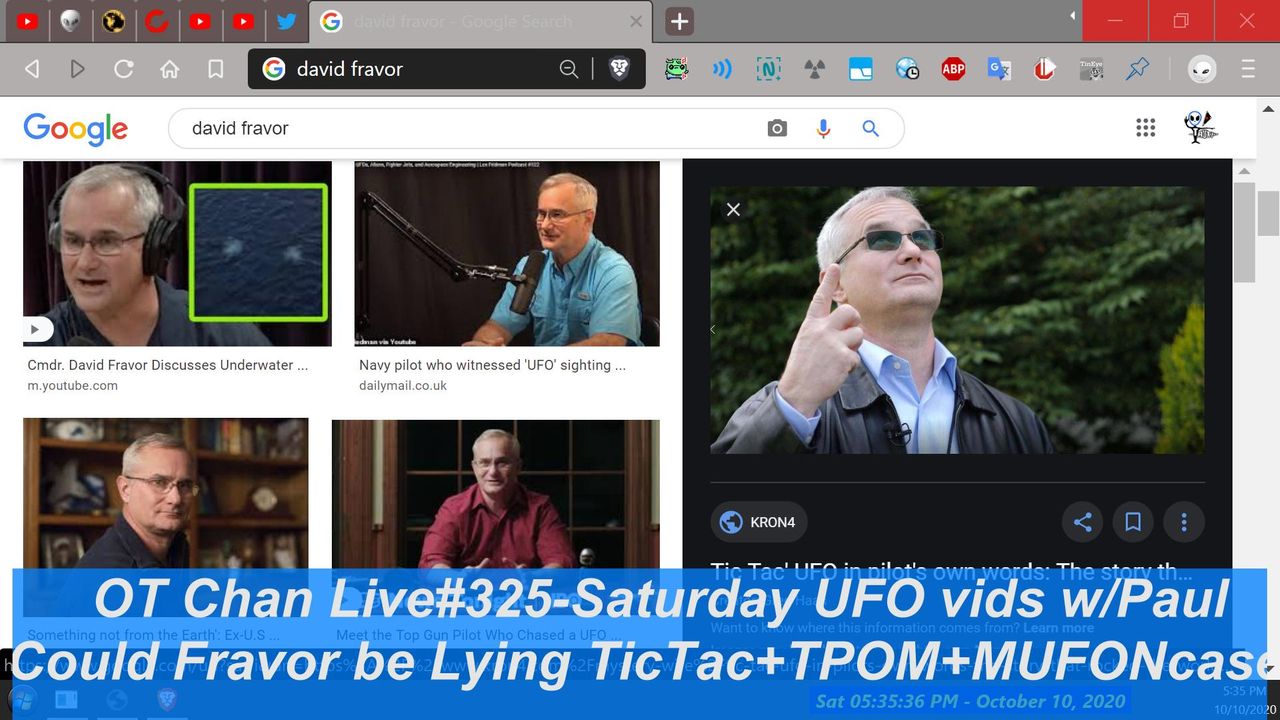
Task: Start voice search with microphone icon
Action: pos(824,128)
